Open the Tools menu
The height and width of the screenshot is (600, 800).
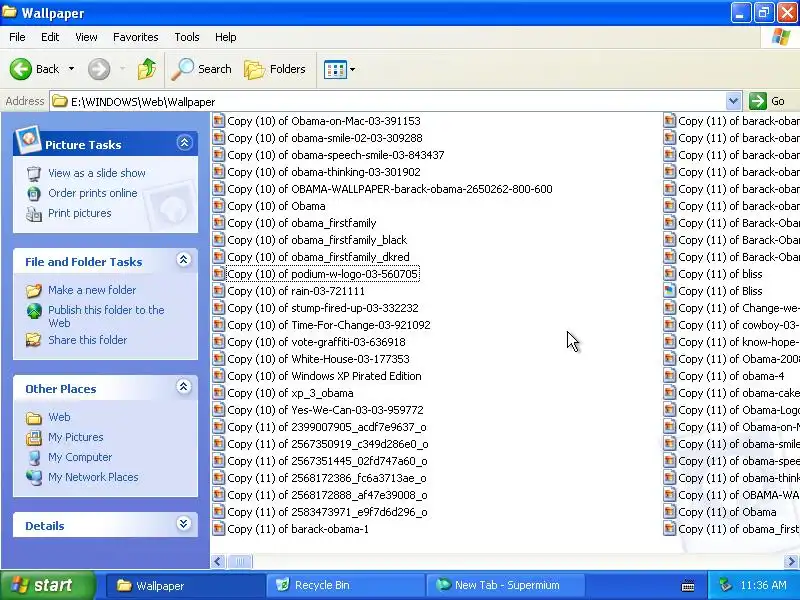click(187, 37)
